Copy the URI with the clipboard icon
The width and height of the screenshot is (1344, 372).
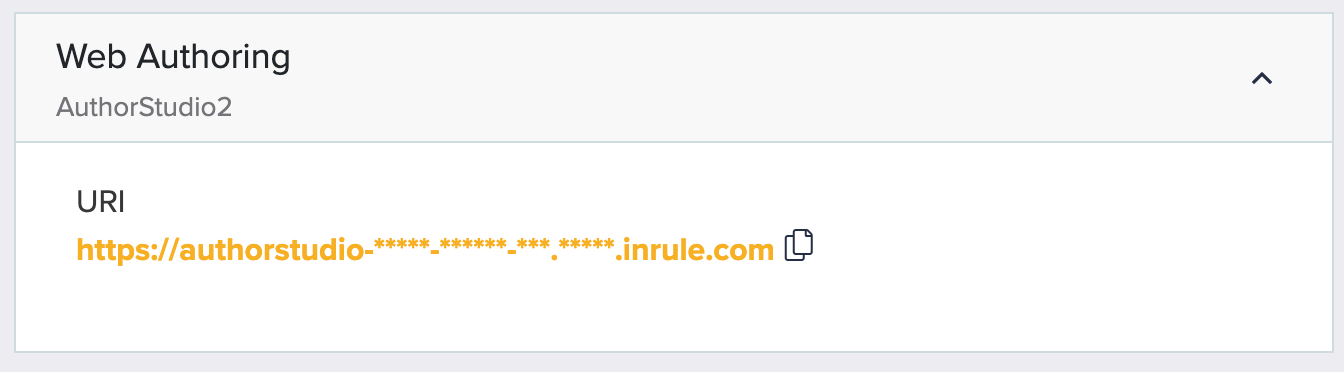click(799, 246)
